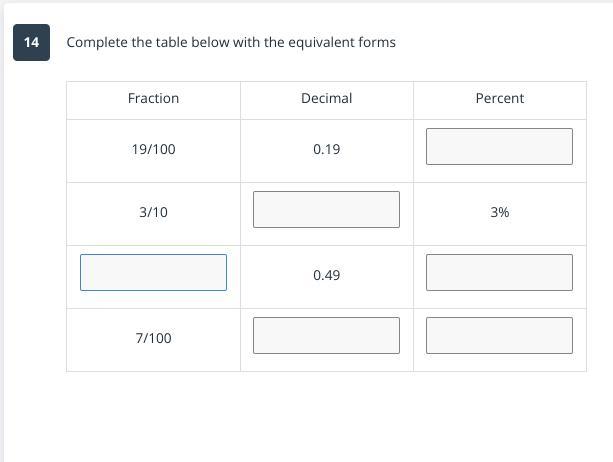Select the fraction input beside 0.49
Screen dimensions: 613x462
tap(153, 272)
